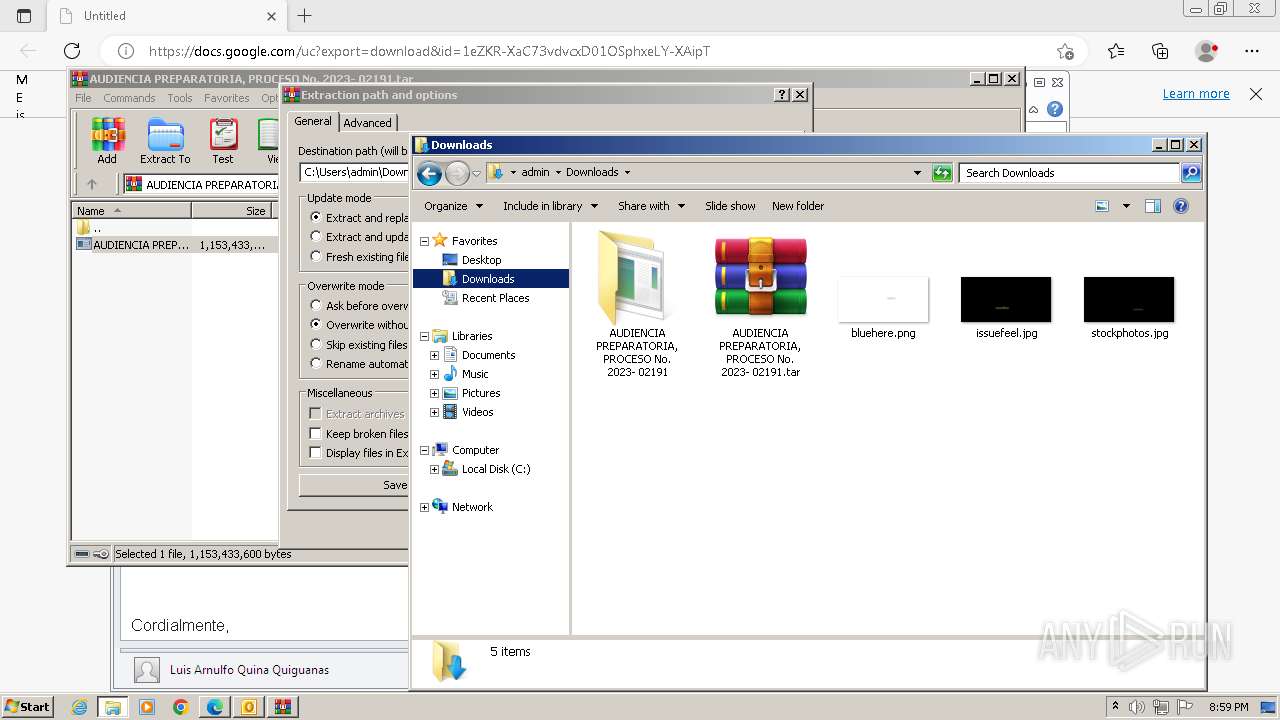Open Edge Collections icon
Screen dimensions: 1280x720
coord(1160,51)
